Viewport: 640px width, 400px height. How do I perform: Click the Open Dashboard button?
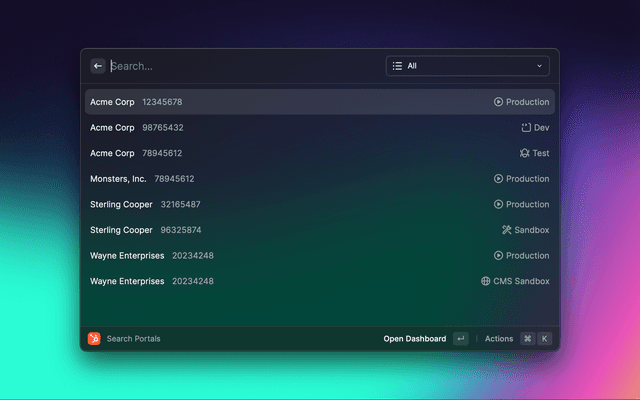coord(415,339)
